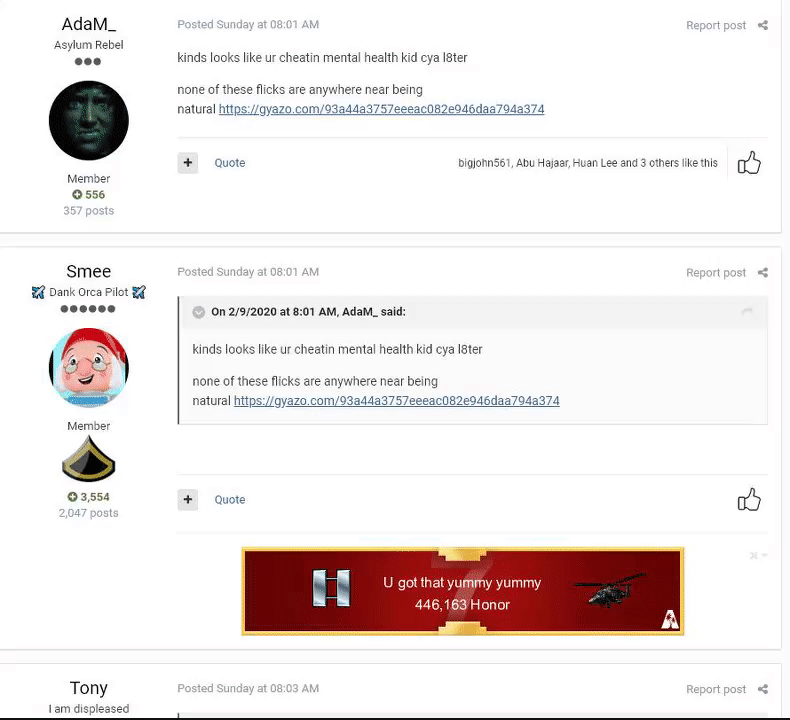Toggle multiquote plus on Smee's post

click(187, 499)
